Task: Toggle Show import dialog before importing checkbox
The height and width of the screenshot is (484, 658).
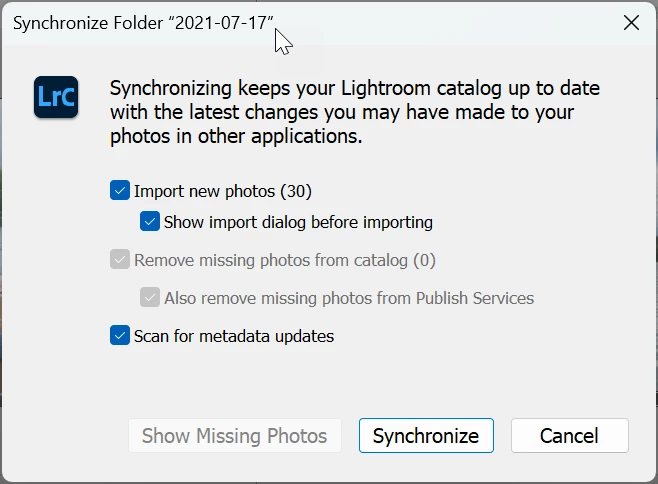Action: [150, 221]
